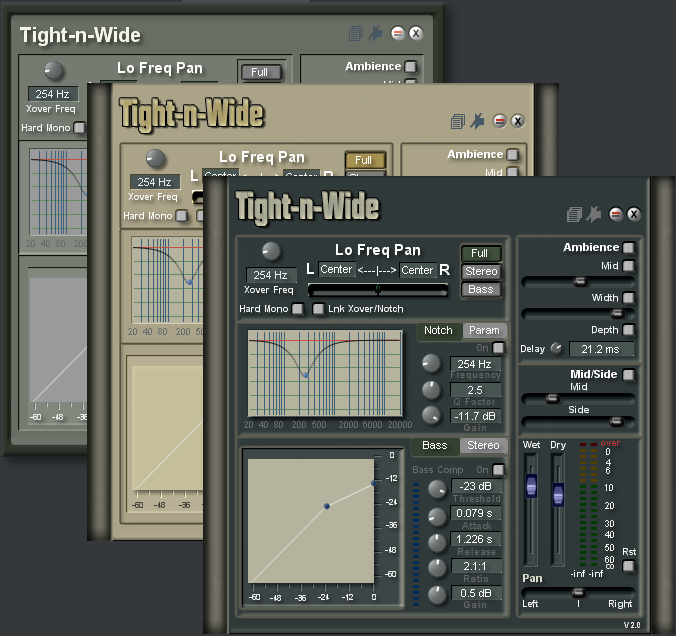Click the 254 Hz field in beige middle window

155,182
